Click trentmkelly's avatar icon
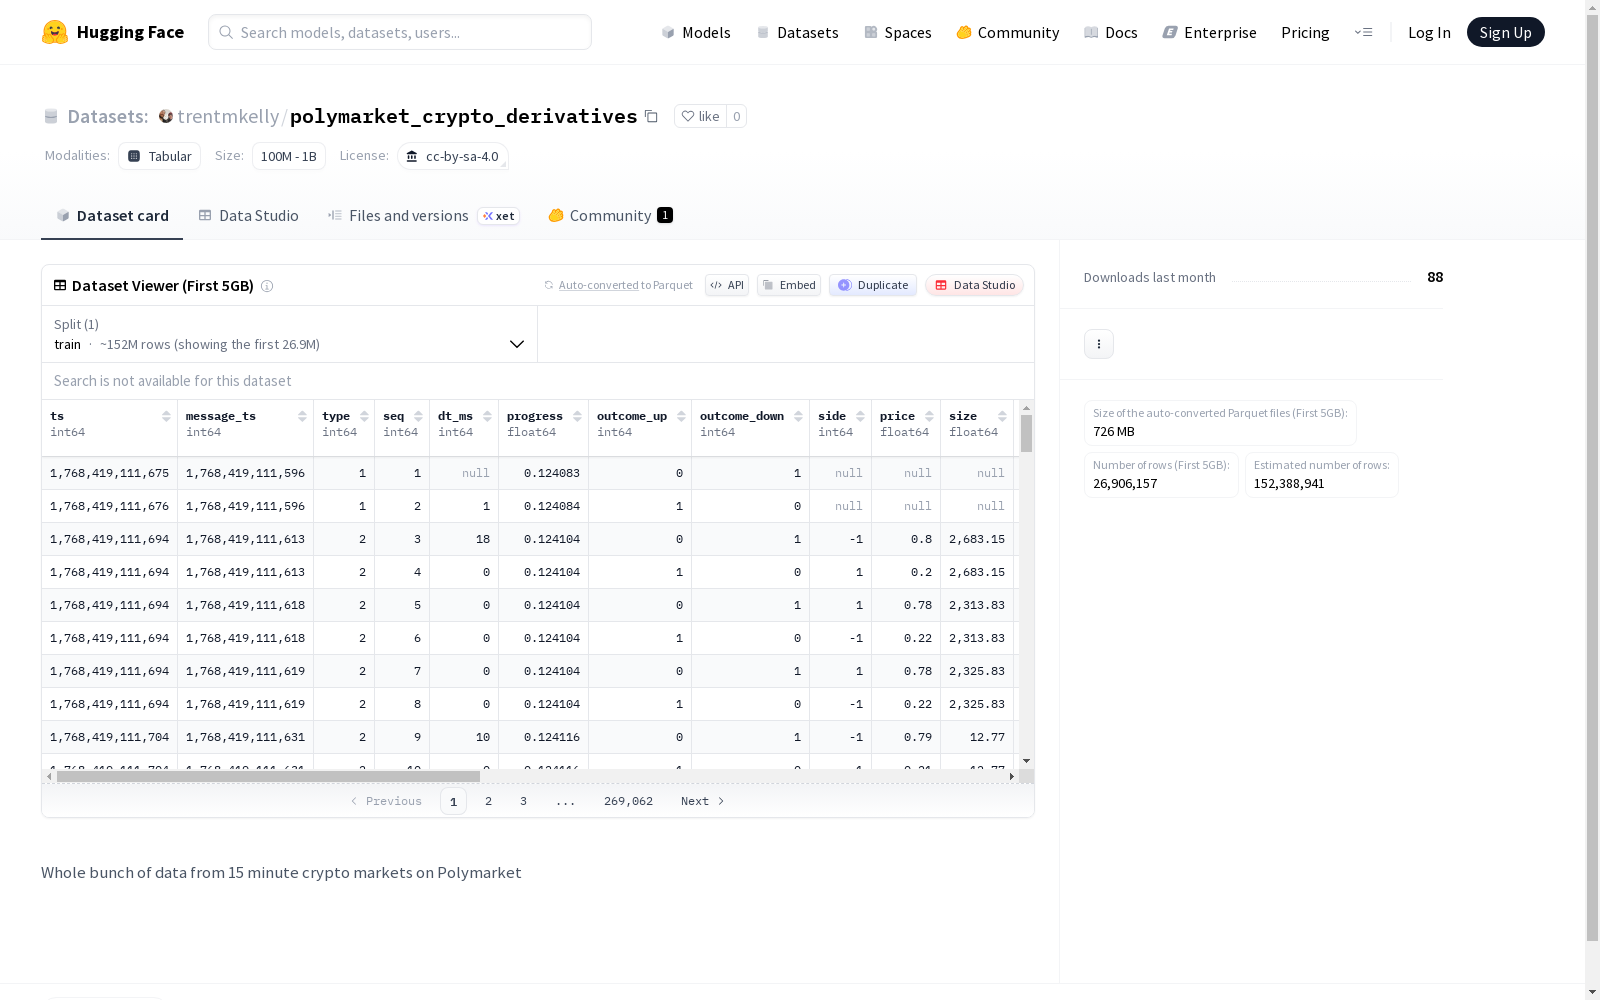The height and width of the screenshot is (1000, 1600). click(166, 116)
